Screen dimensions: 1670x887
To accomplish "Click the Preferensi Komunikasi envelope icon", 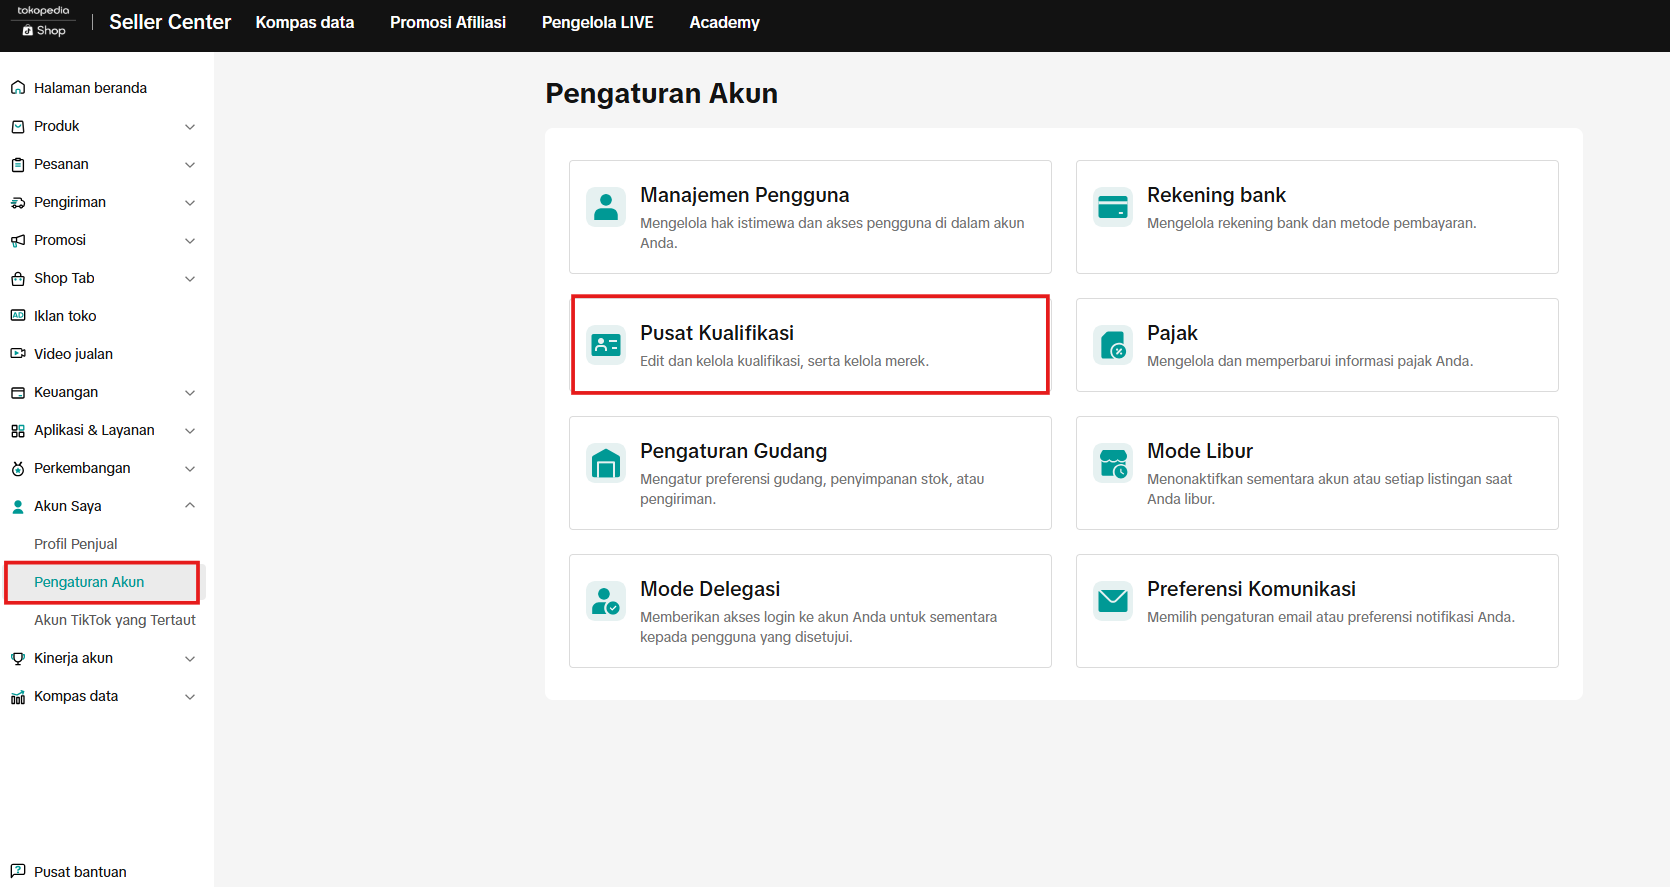I will click(1112, 601).
